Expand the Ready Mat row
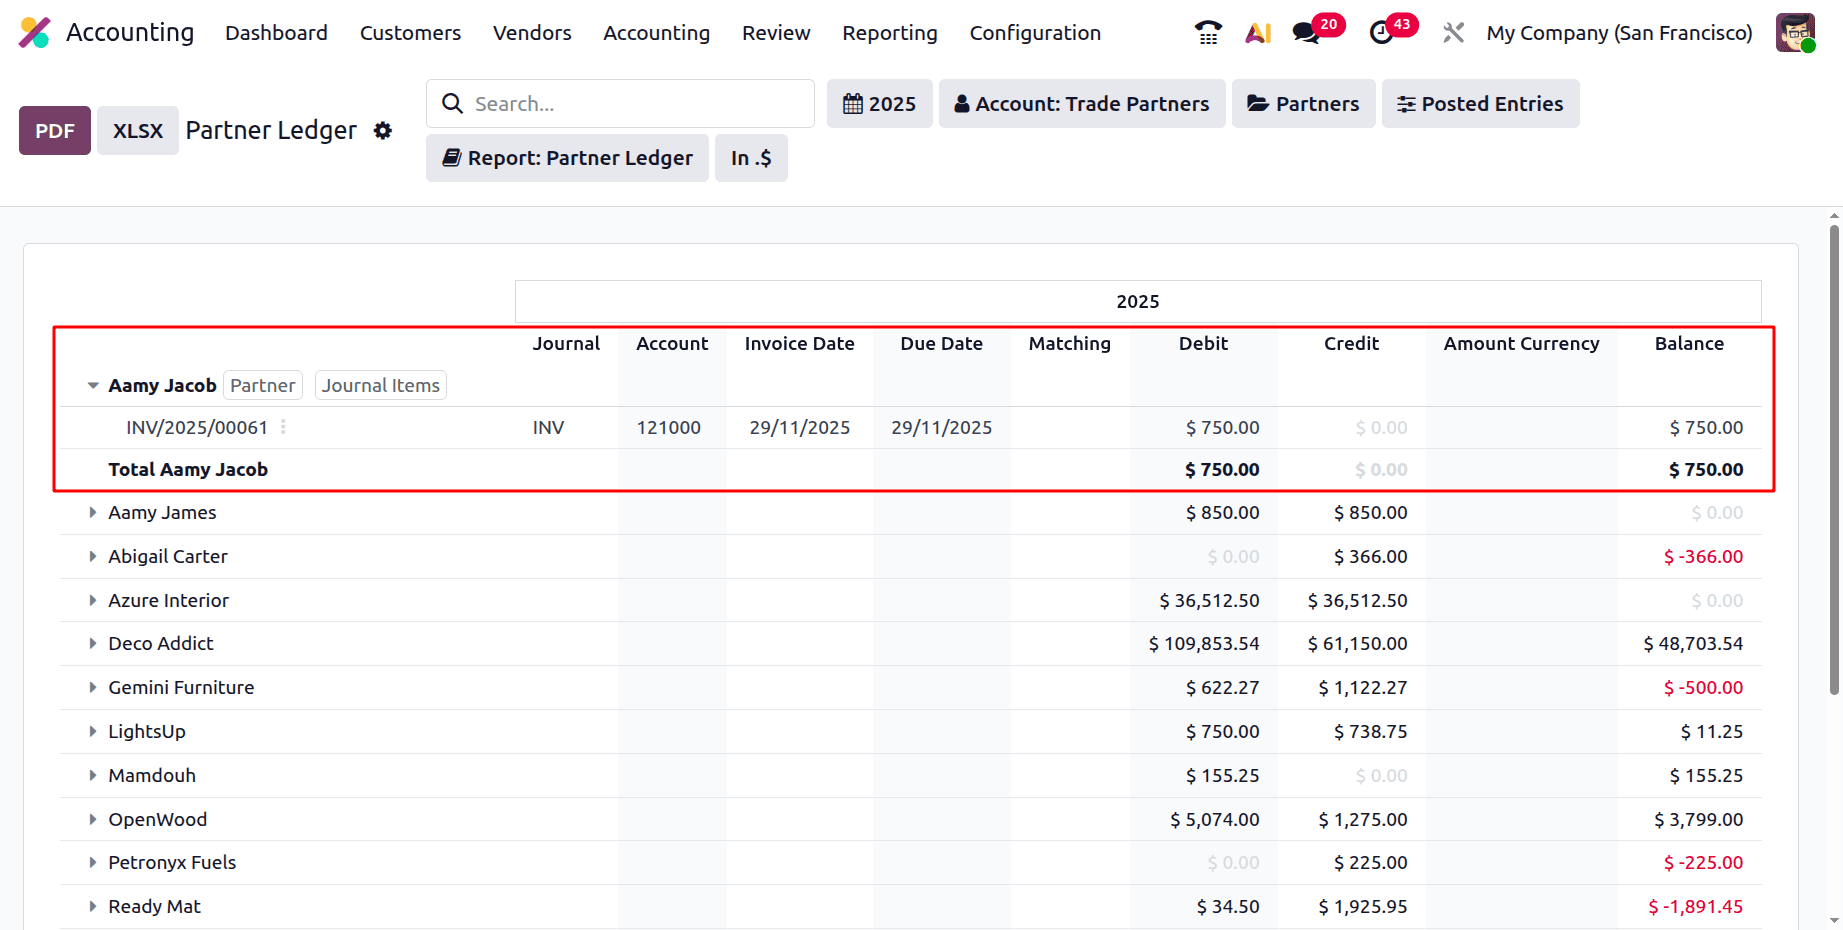The height and width of the screenshot is (930, 1843). (93, 906)
